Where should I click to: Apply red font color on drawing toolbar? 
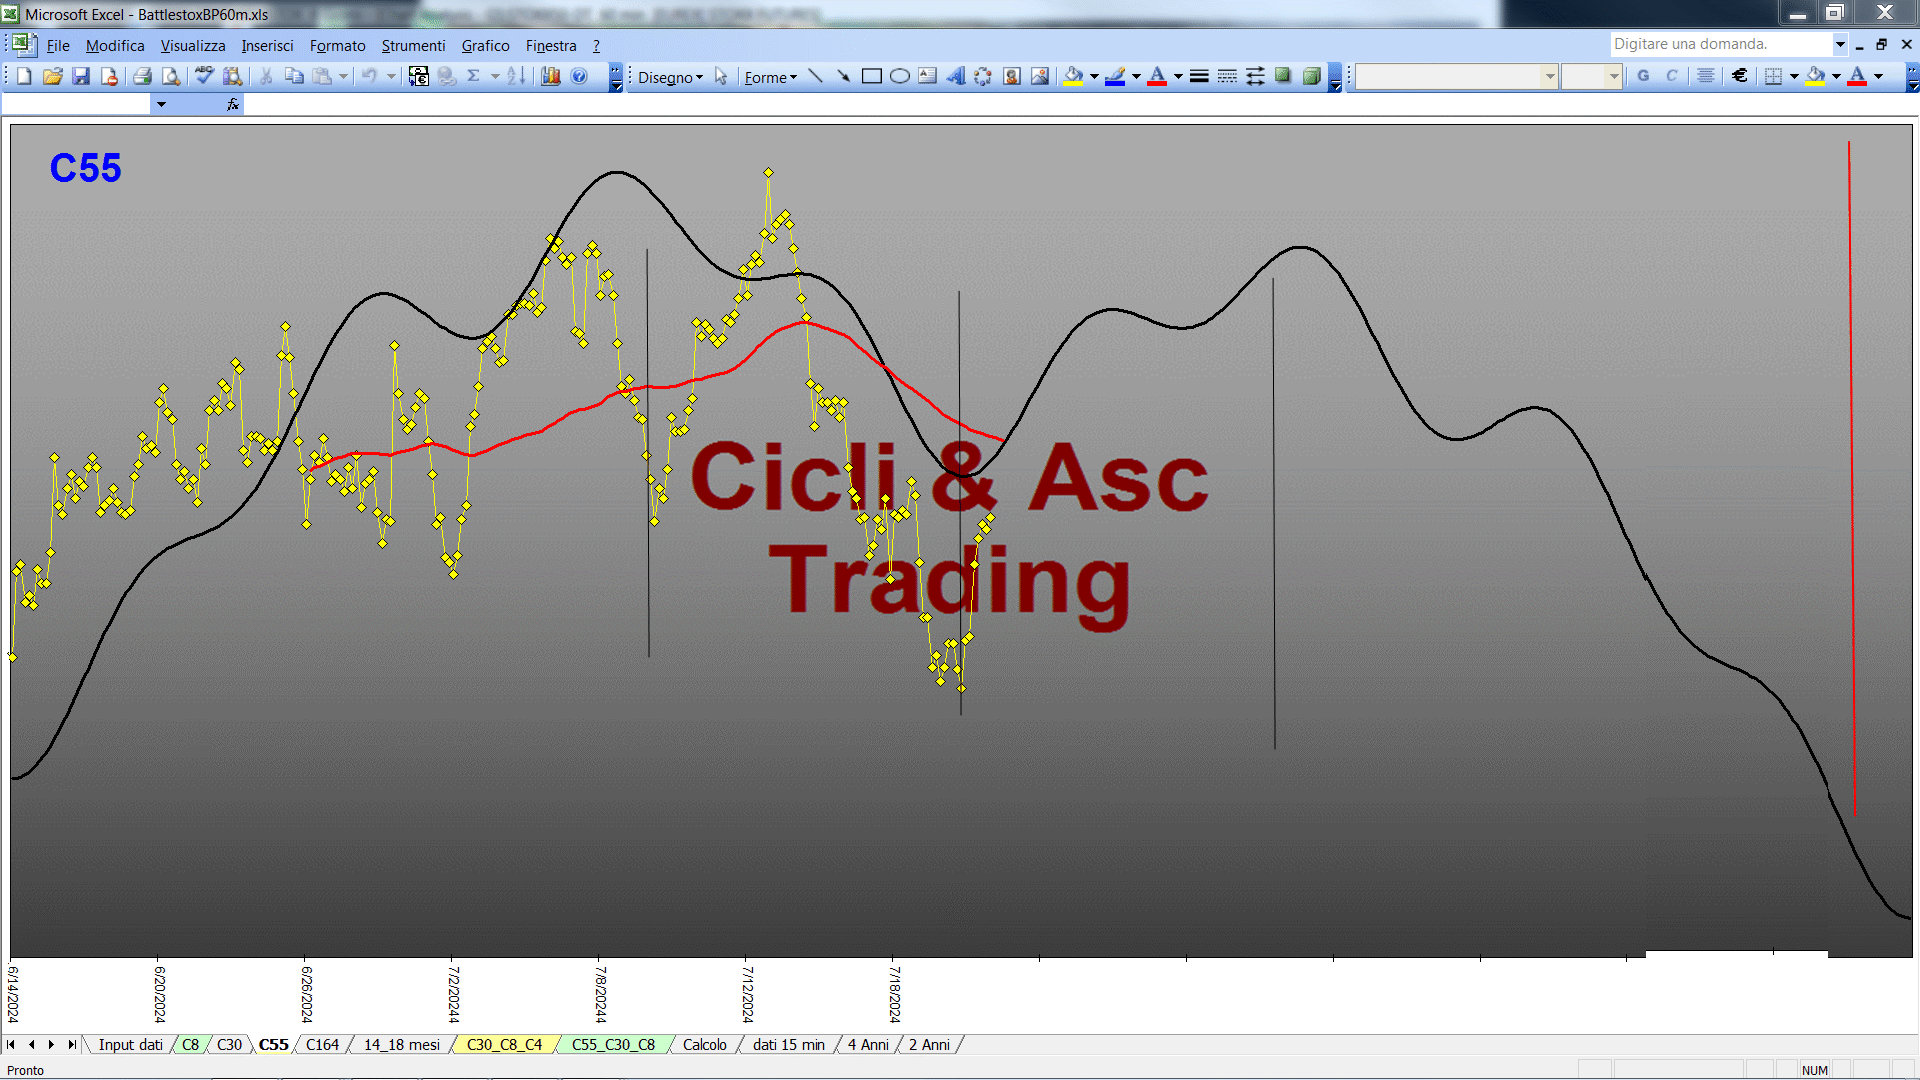tap(1158, 76)
